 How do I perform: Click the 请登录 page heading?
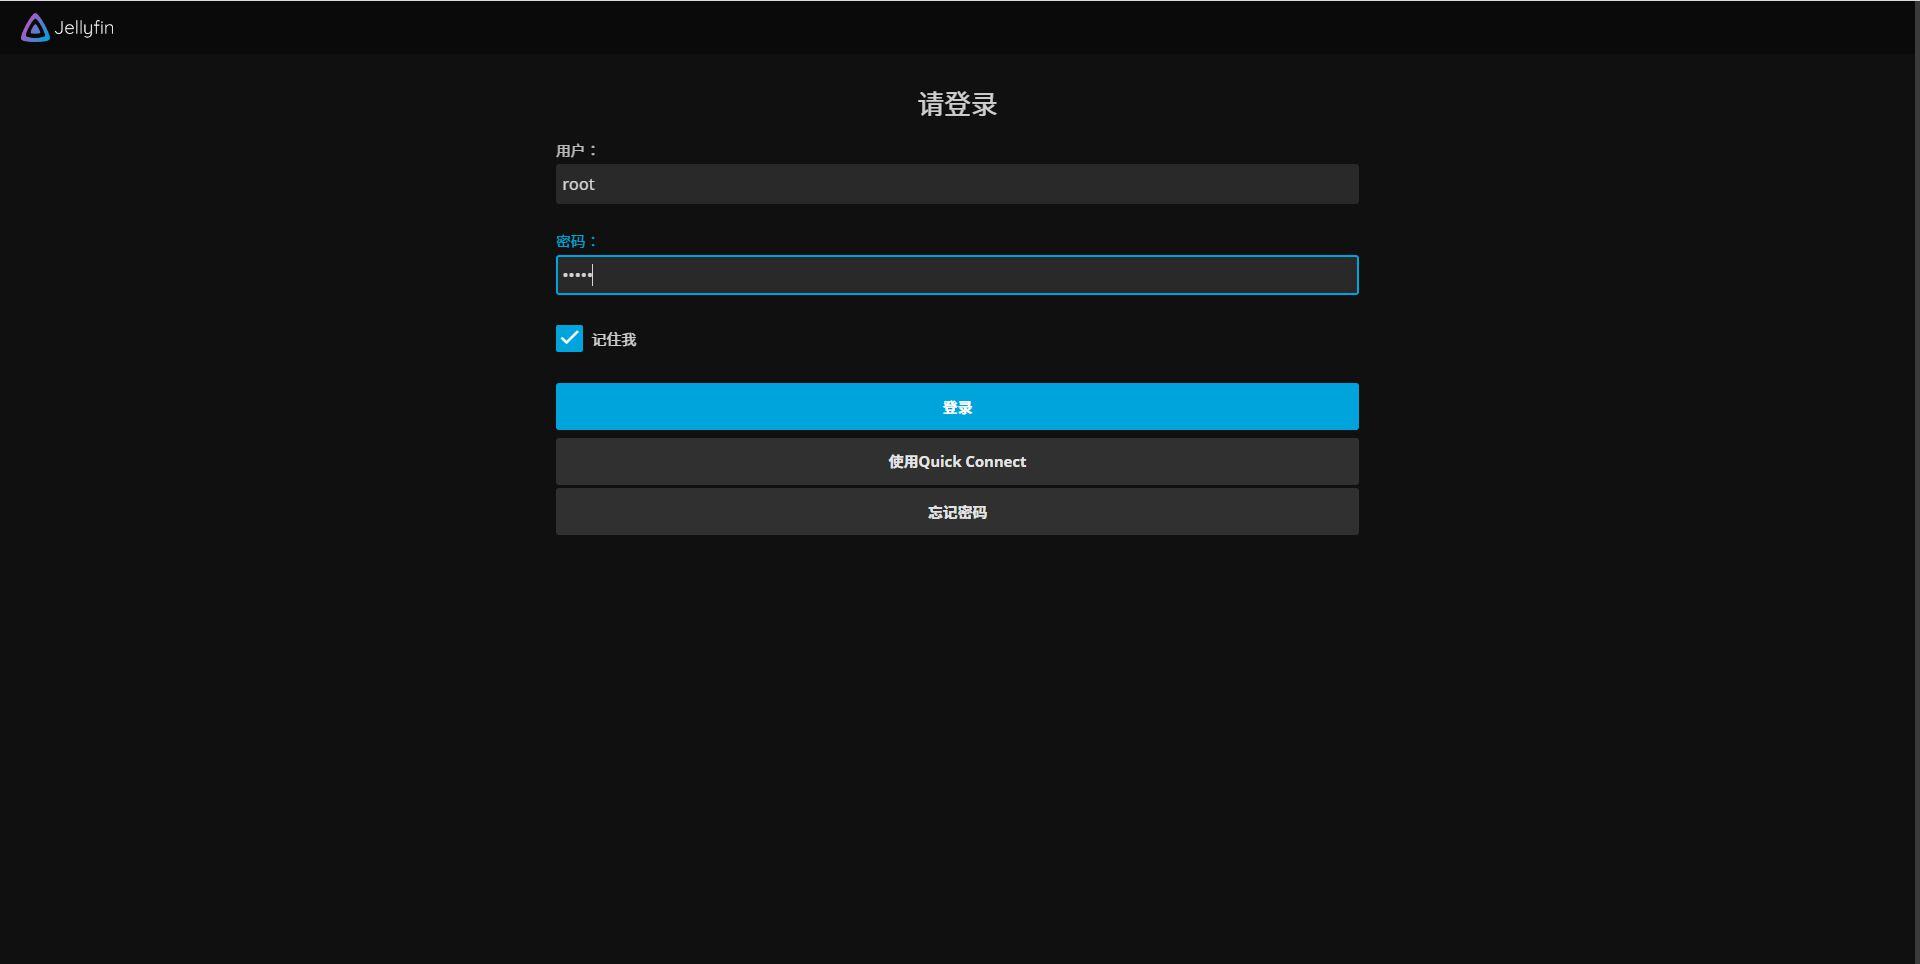point(956,104)
